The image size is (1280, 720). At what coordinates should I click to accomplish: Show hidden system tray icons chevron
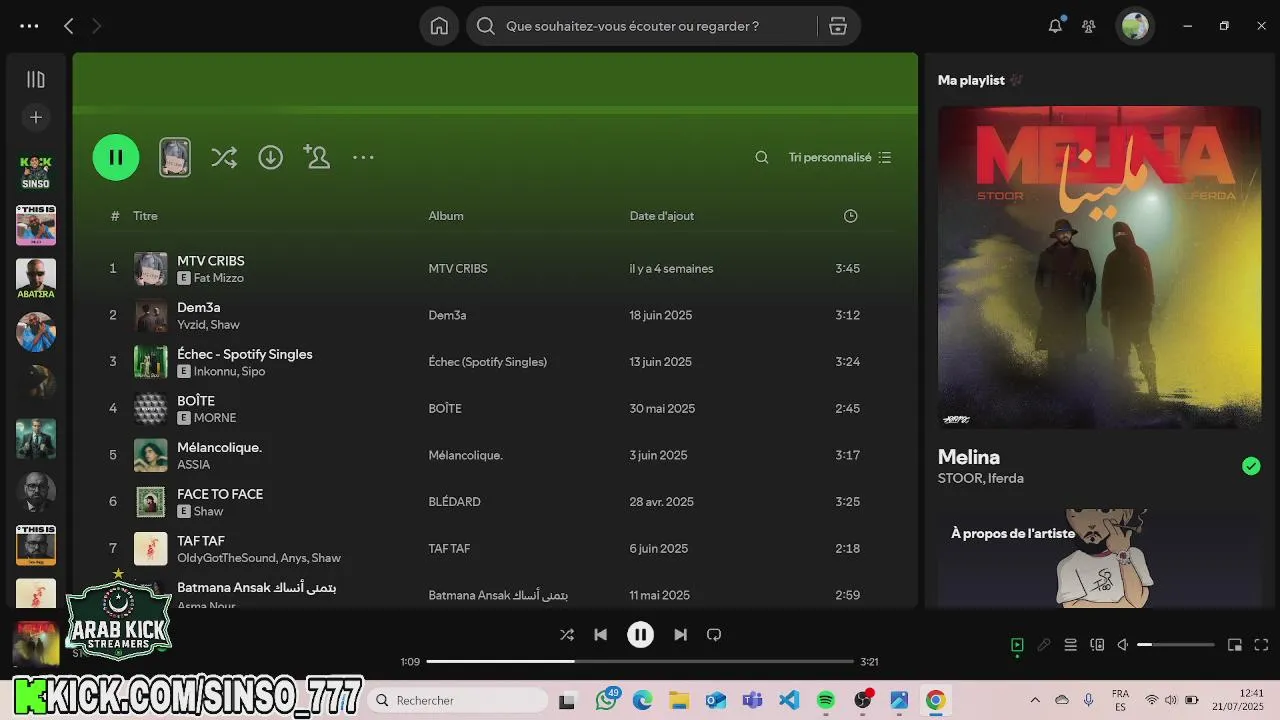pyautogui.click(x=1035, y=700)
